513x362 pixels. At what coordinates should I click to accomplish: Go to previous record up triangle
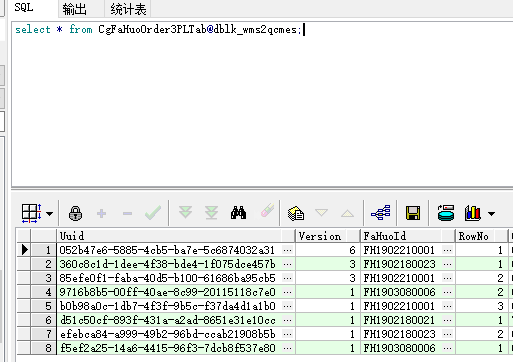(347, 213)
